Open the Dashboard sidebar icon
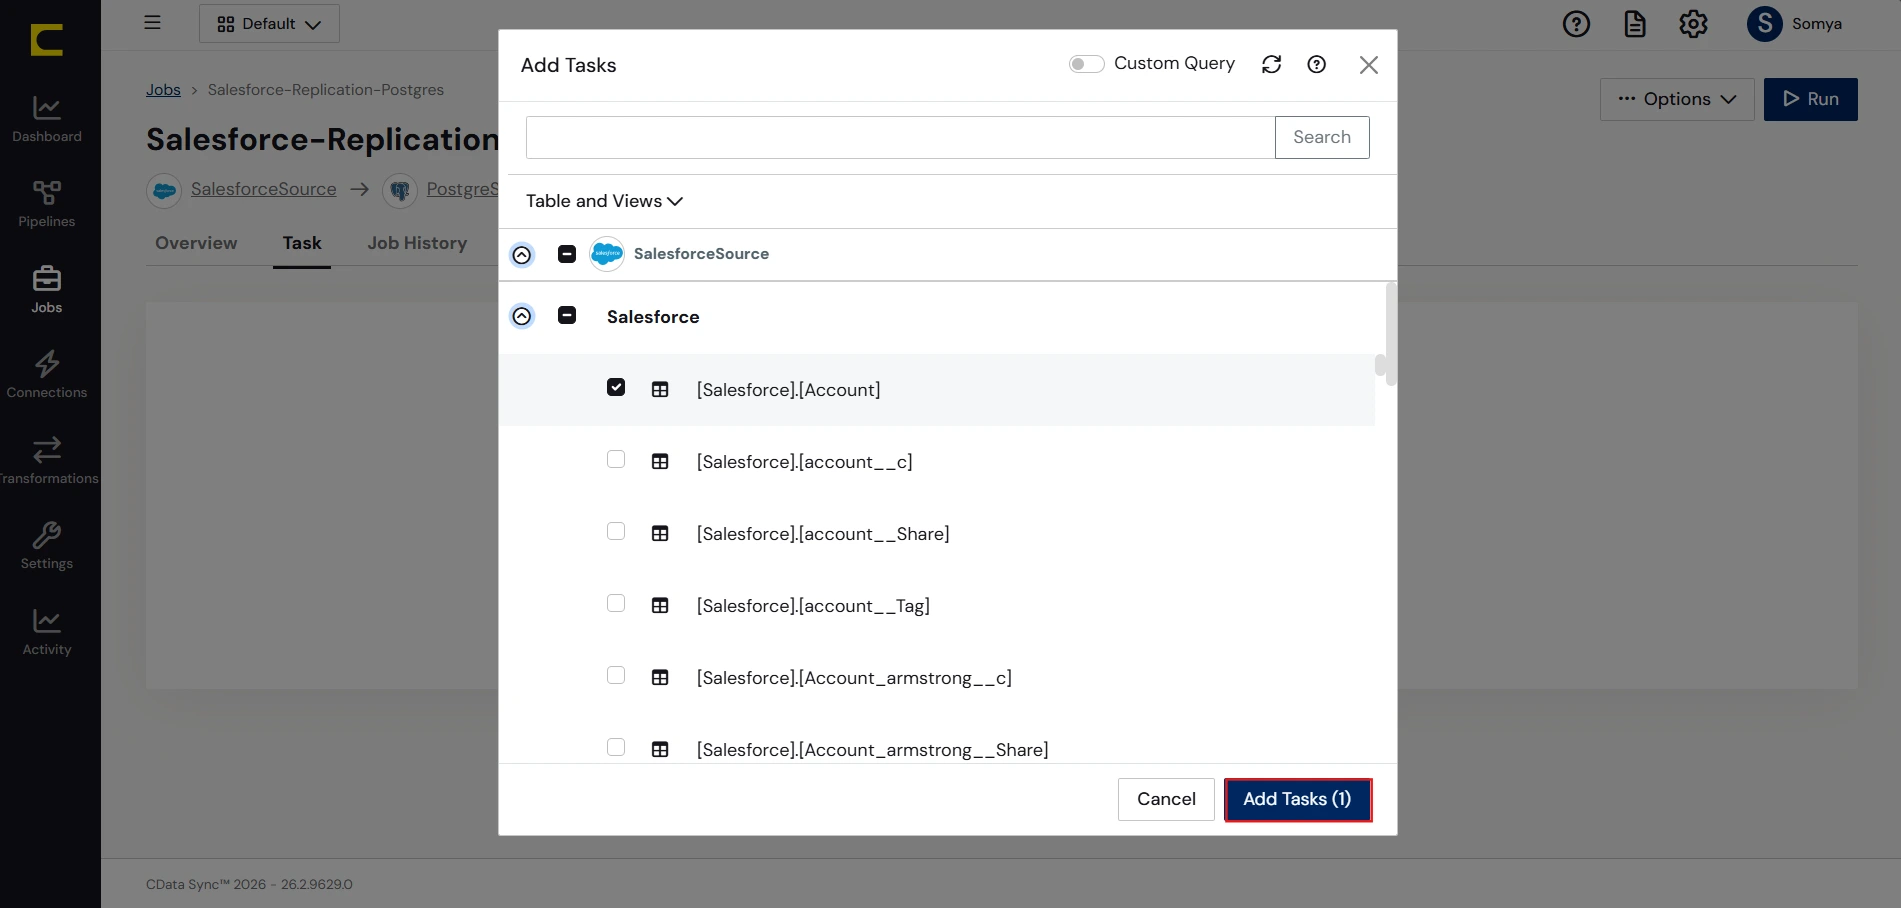 [x=47, y=119]
